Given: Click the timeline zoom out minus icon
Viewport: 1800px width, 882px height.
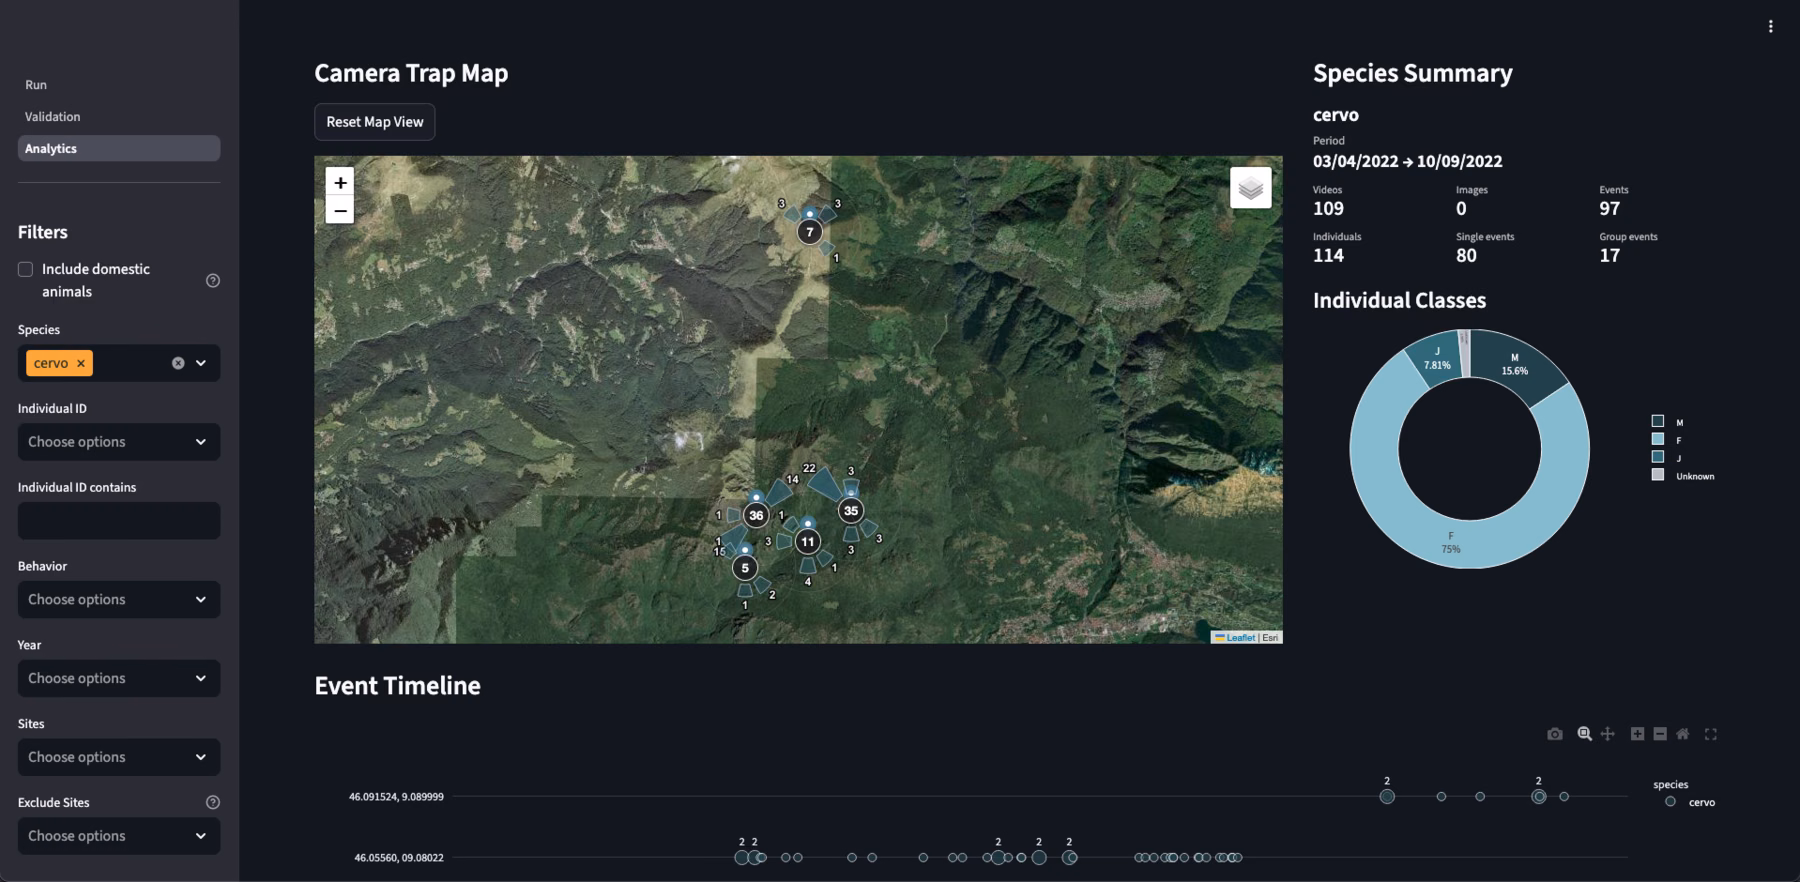Looking at the screenshot, I should pos(1660,734).
